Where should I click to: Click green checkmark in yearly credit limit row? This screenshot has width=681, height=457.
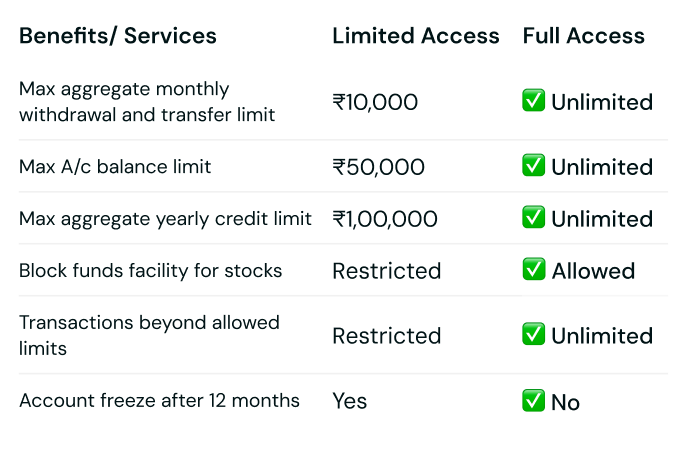[533, 218]
